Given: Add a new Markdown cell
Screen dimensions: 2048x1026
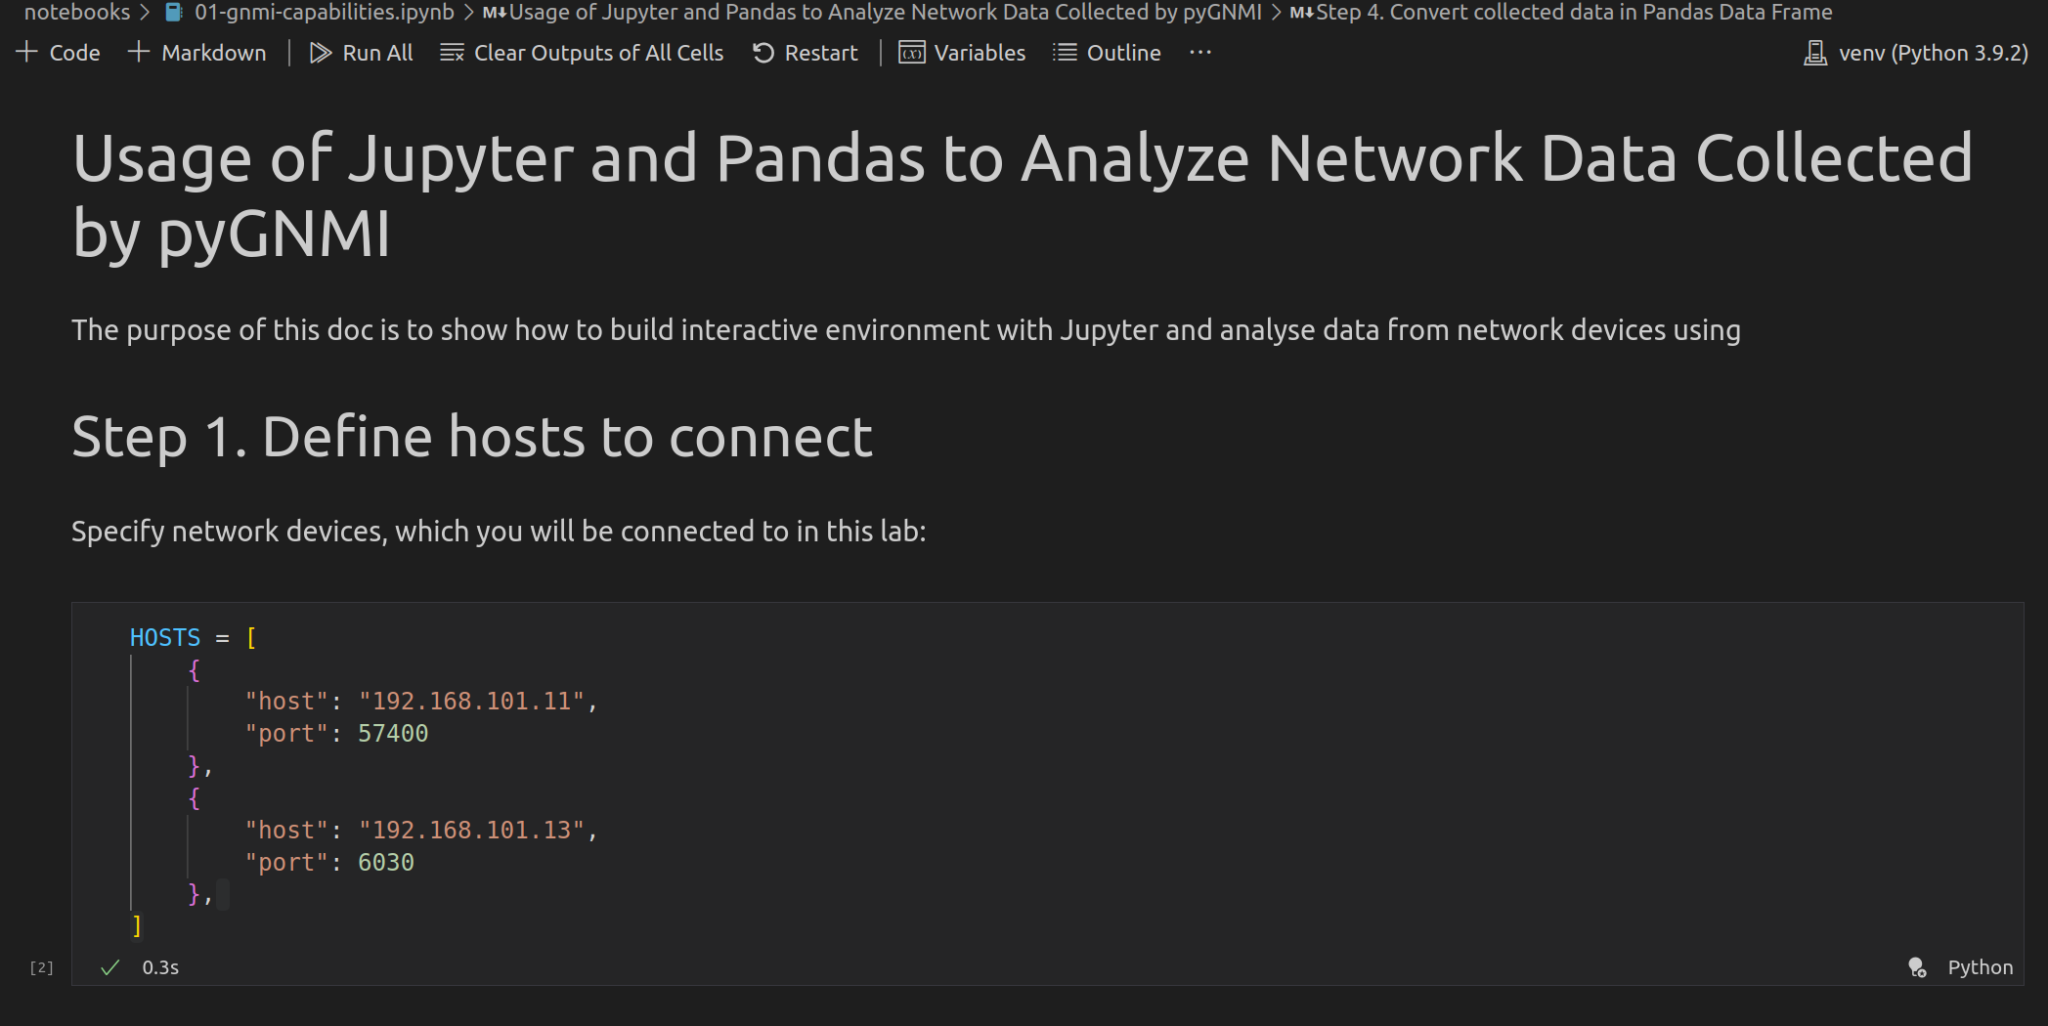Looking at the screenshot, I should [196, 52].
